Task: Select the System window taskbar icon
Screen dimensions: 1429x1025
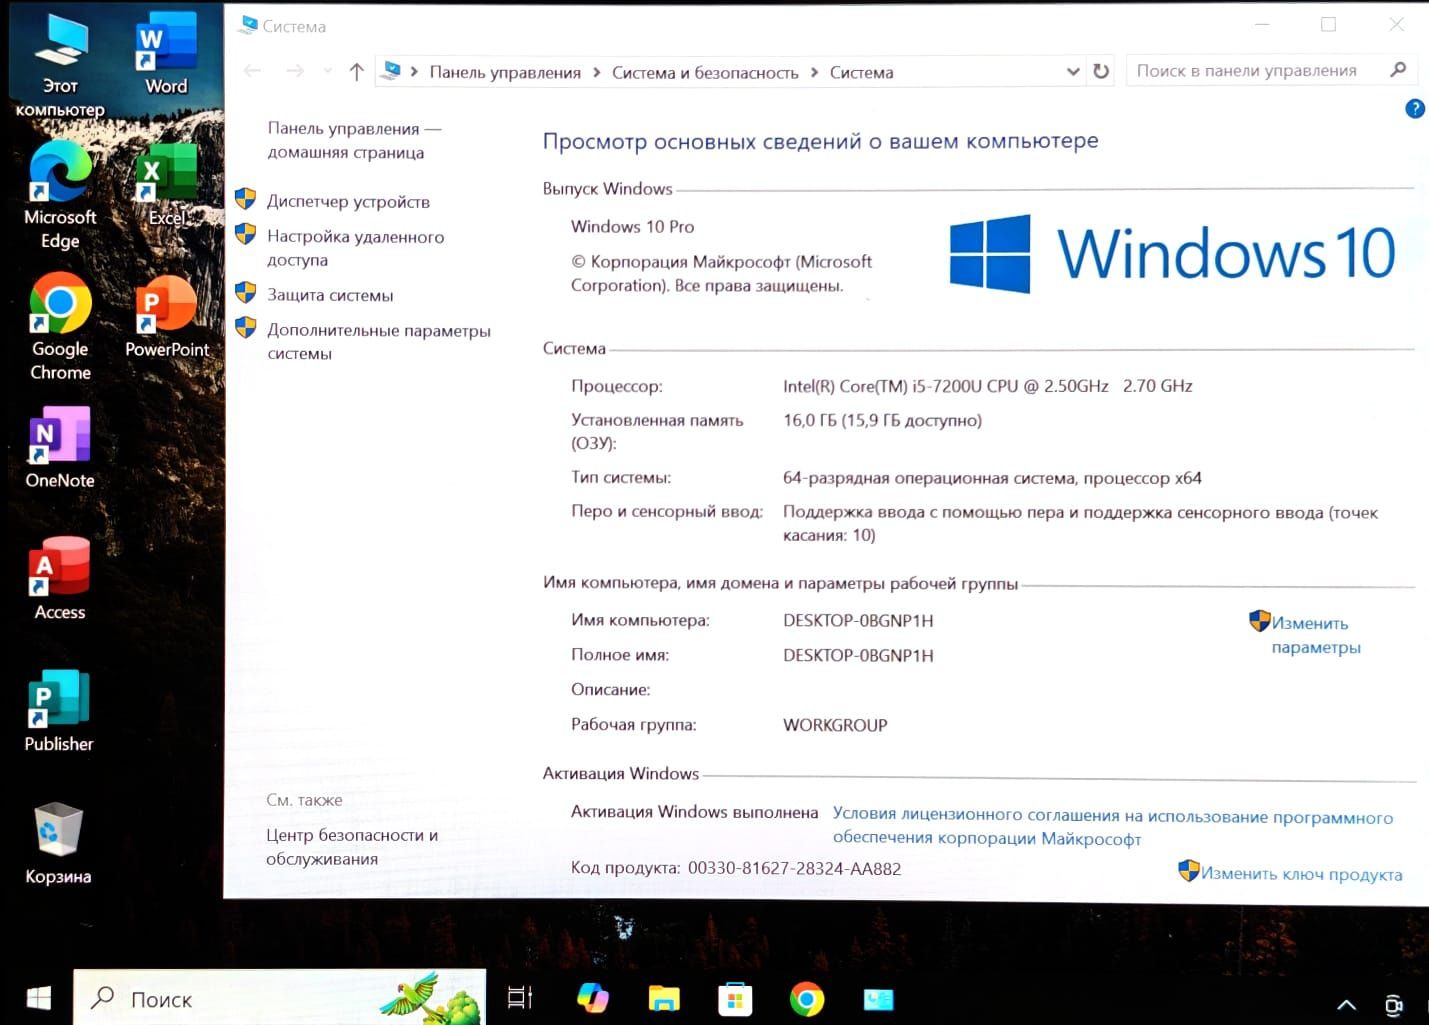Action: (878, 998)
